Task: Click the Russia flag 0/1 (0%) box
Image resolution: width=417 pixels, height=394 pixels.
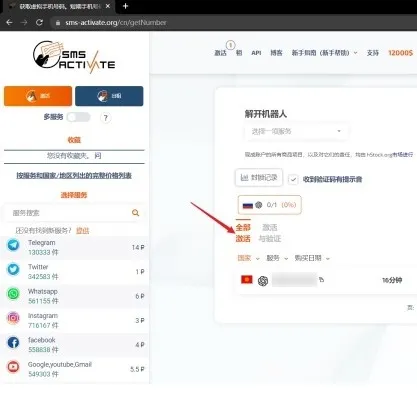Action: (x=270, y=205)
